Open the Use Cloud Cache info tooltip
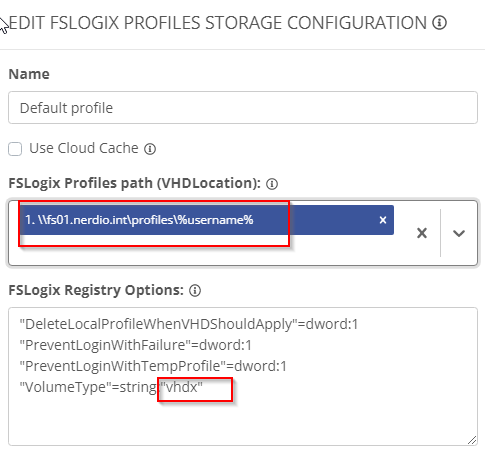The height and width of the screenshot is (450, 485). [x=150, y=149]
